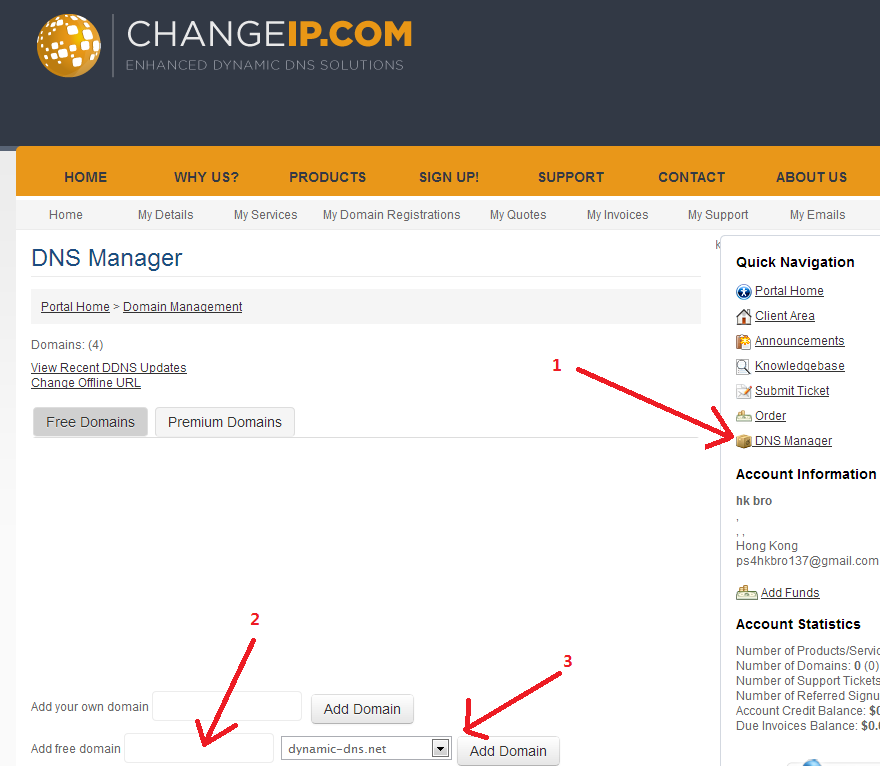Open the PRODUCTS menu item
The width and height of the screenshot is (880, 766).
(x=328, y=177)
